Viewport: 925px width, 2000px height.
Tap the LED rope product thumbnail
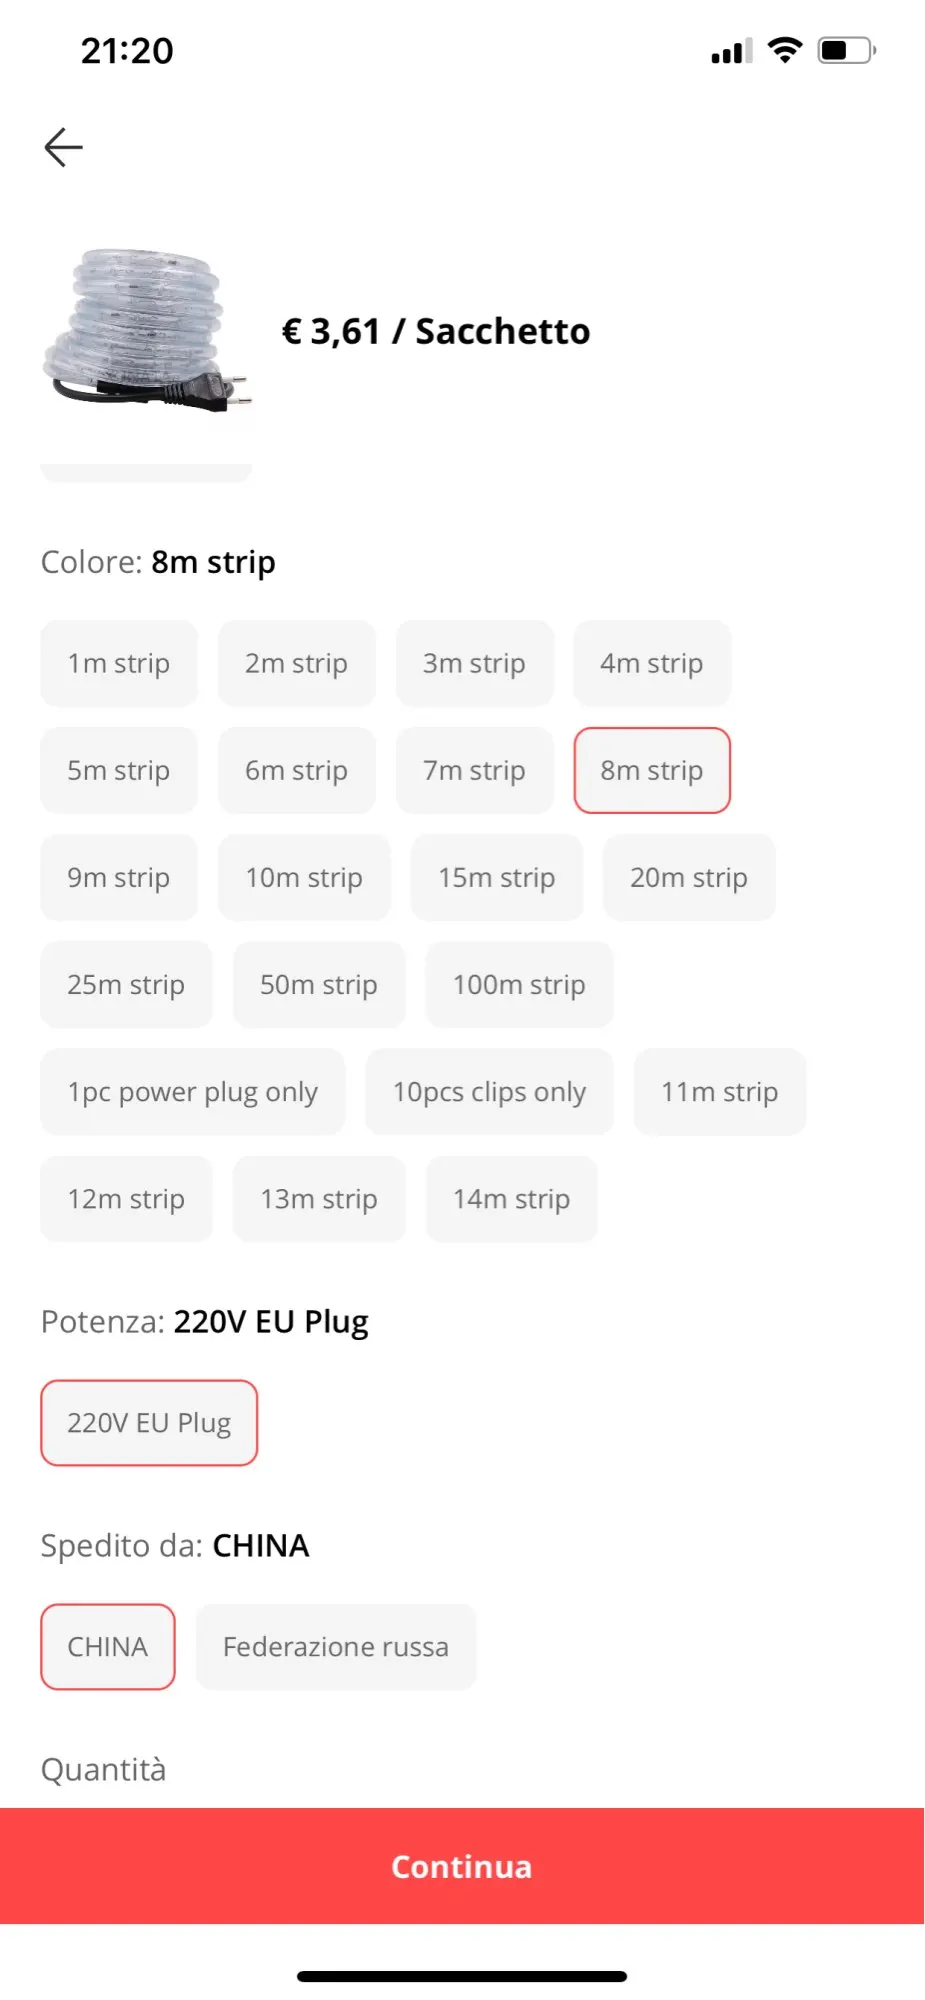point(146,331)
